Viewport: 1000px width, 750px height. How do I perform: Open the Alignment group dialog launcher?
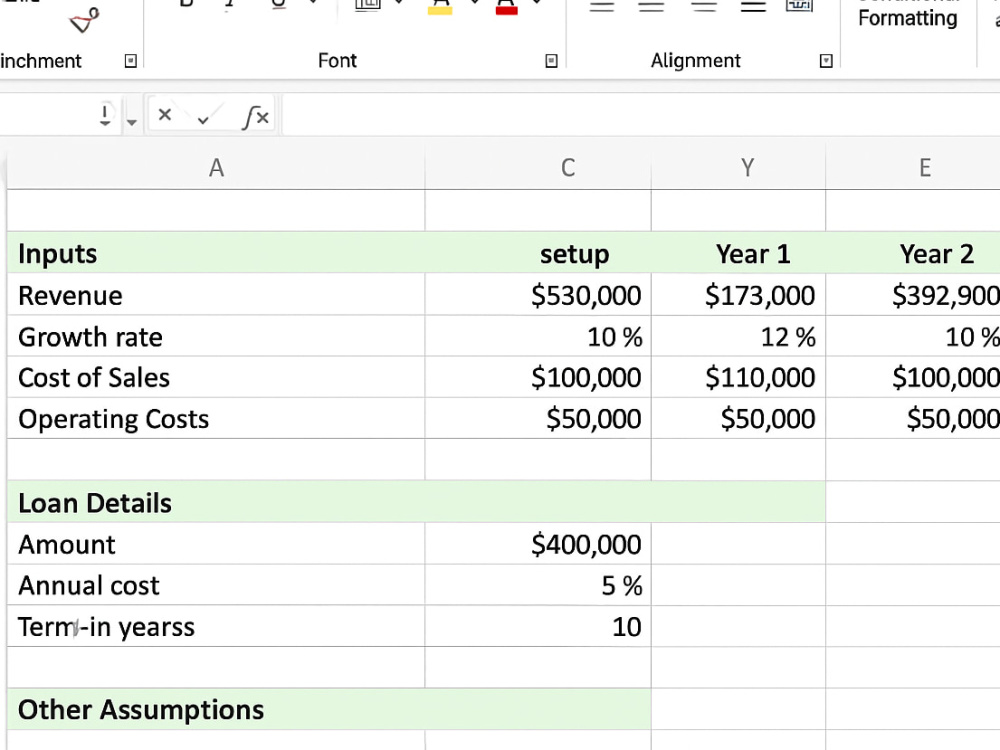point(826,61)
